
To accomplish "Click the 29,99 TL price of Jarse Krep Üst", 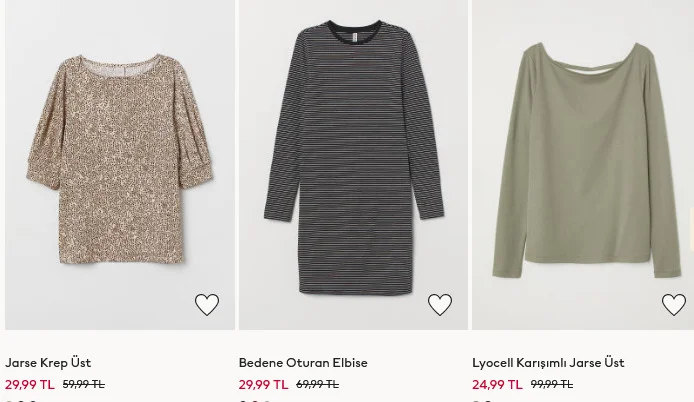I will tap(30, 384).
